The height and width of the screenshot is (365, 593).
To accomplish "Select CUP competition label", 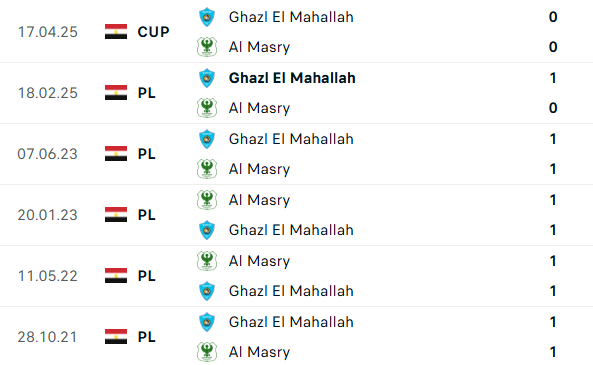I will [x=153, y=32].
